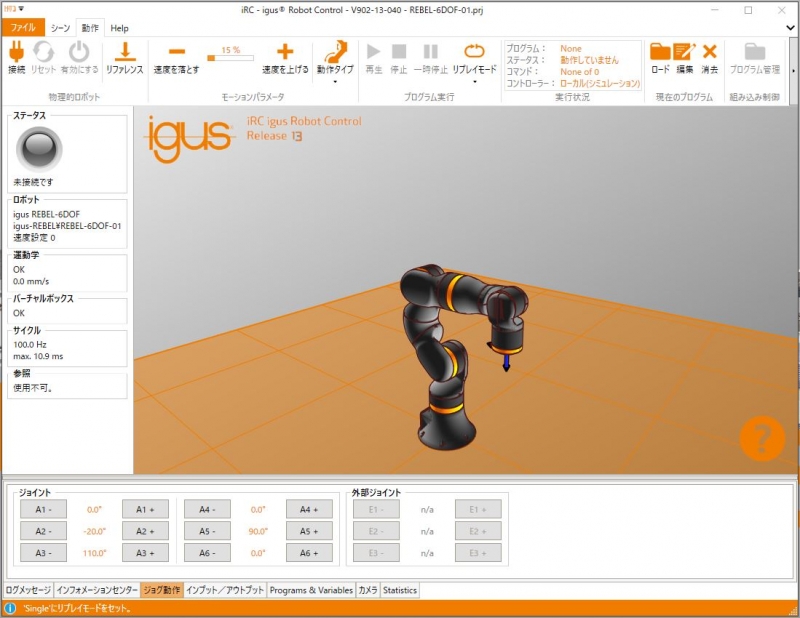Open the Help ribbon tab
The image size is (800, 618).
click(x=119, y=28)
